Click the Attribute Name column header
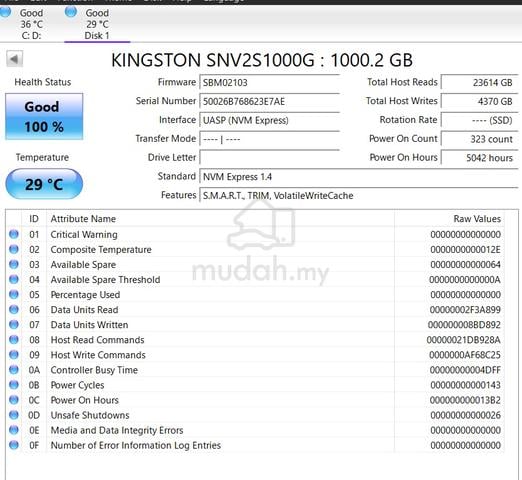 coord(83,219)
